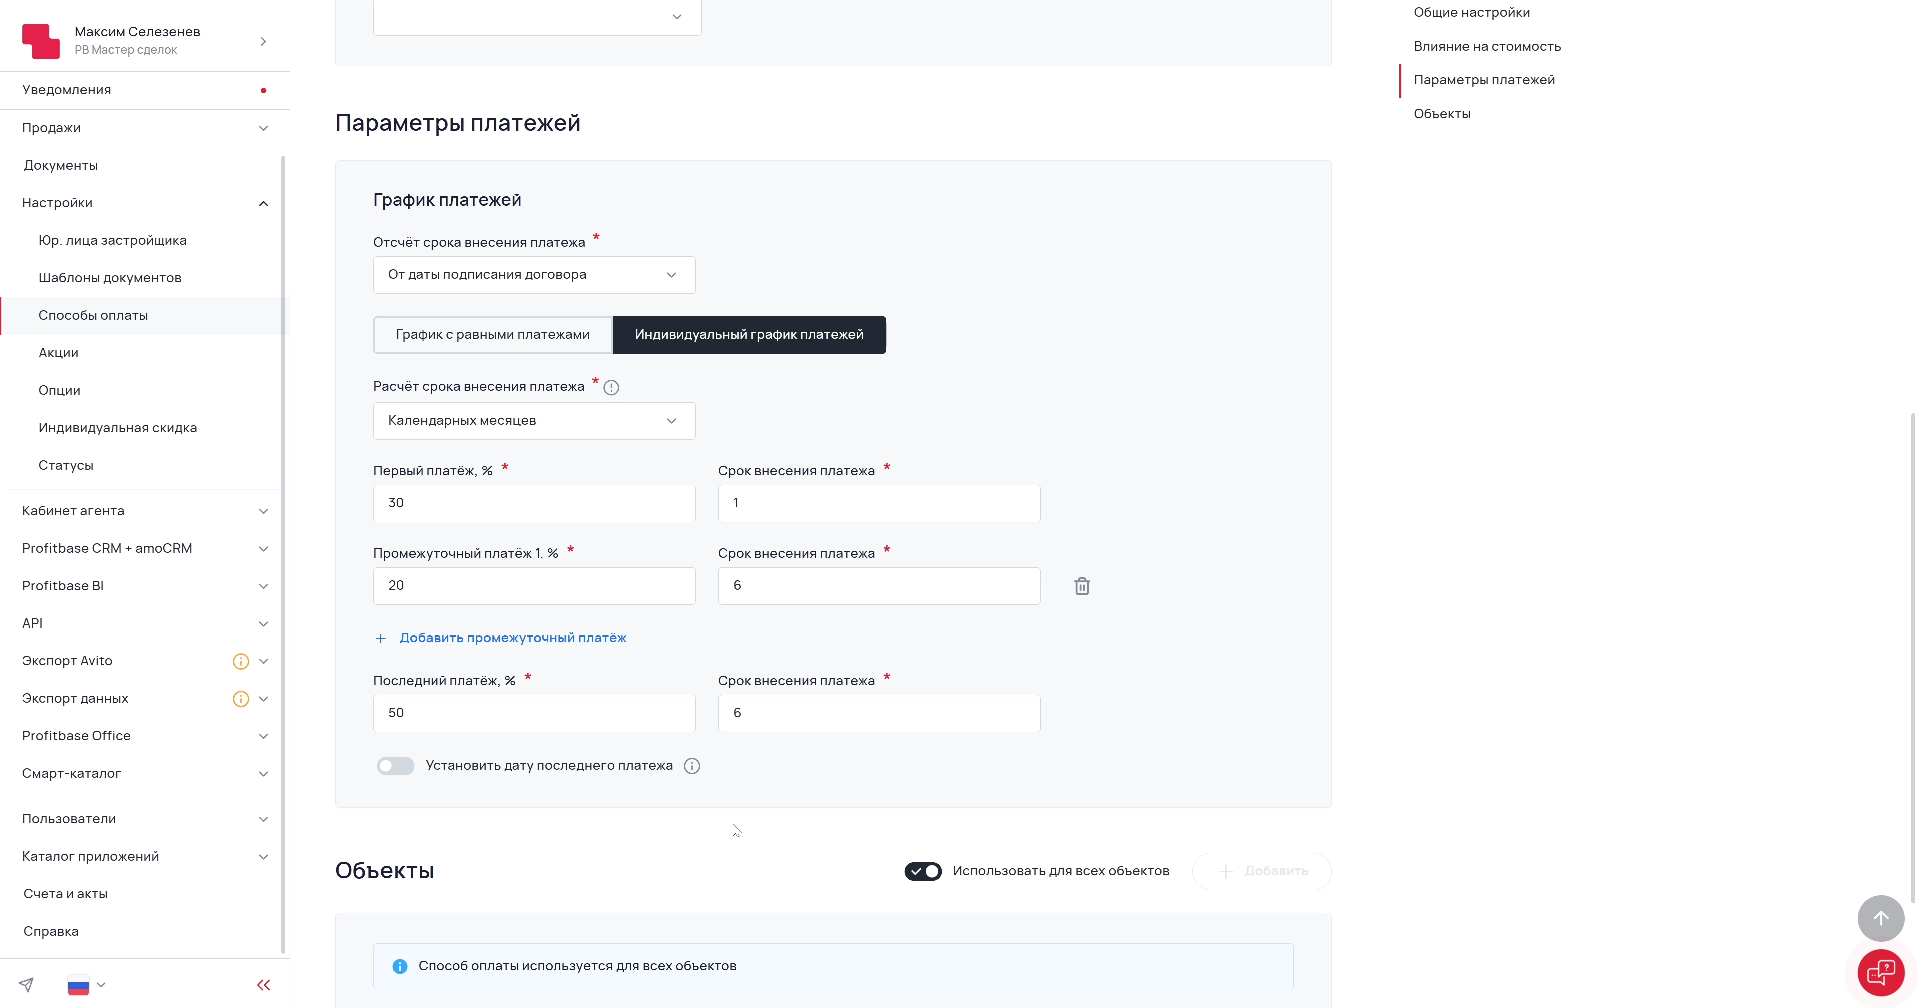1918x1008 pixels.
Task: Open Календарных месяцев dropdown
Action: 534,421
